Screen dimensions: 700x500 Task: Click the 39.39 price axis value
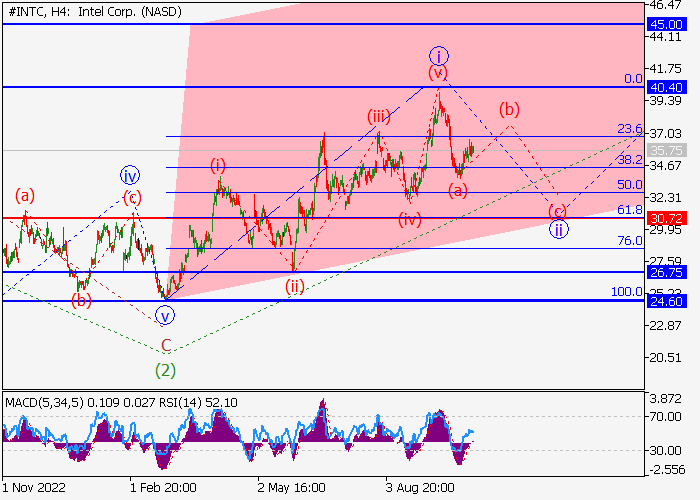[x=665, y=100]
